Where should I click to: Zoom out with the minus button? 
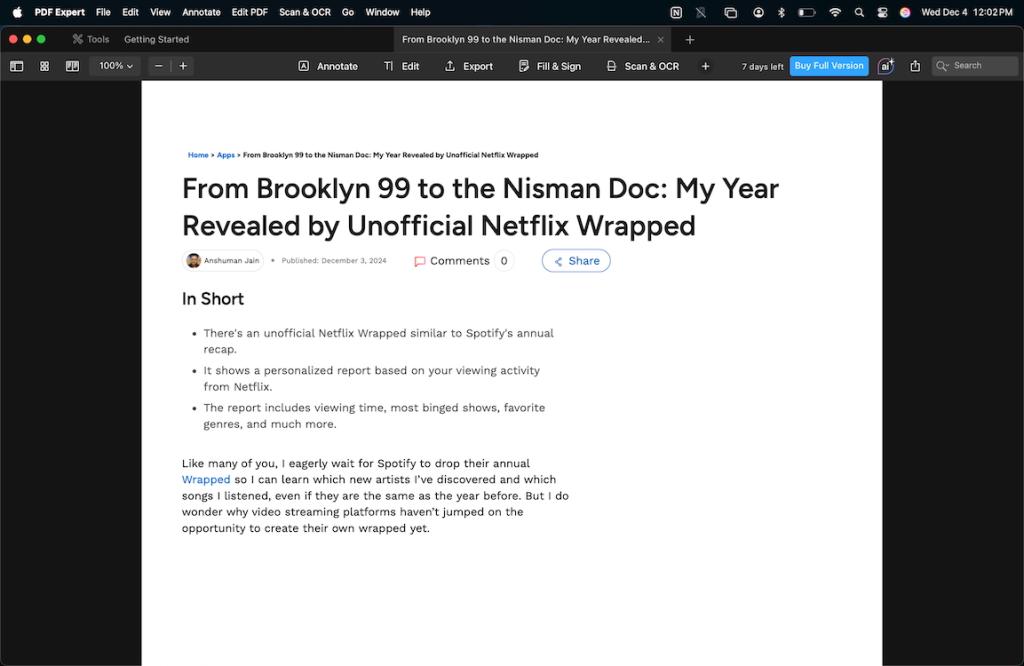tap(159, 66)
